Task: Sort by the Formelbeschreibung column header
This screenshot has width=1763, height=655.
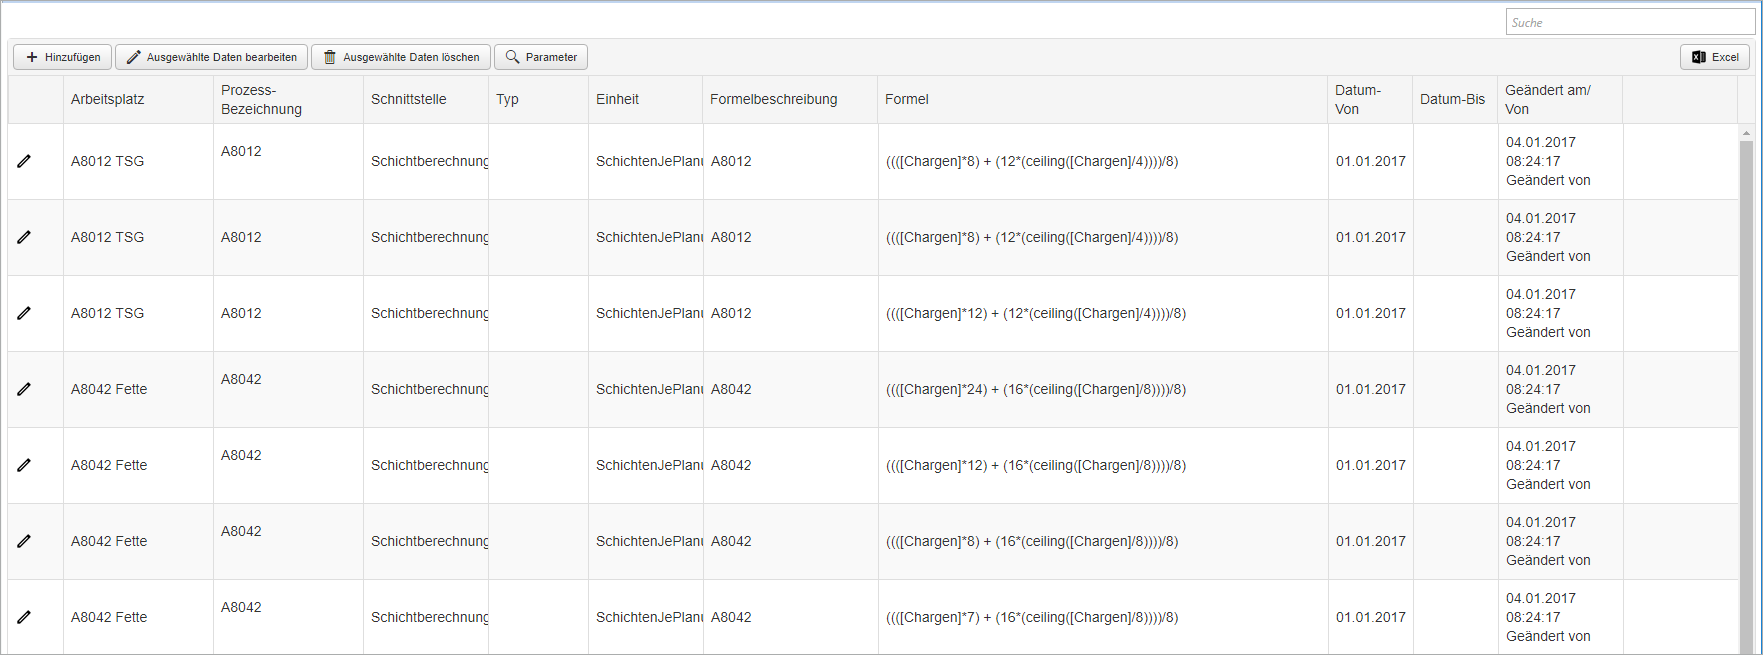Action: (790, 99)
